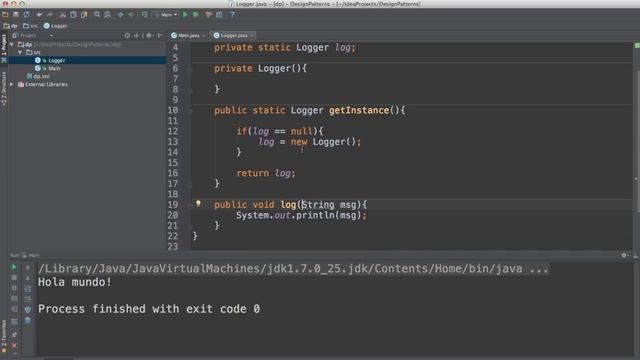Hide the Run tool window
This screenshot has height=360, width=640.
[x=635, y=255]
